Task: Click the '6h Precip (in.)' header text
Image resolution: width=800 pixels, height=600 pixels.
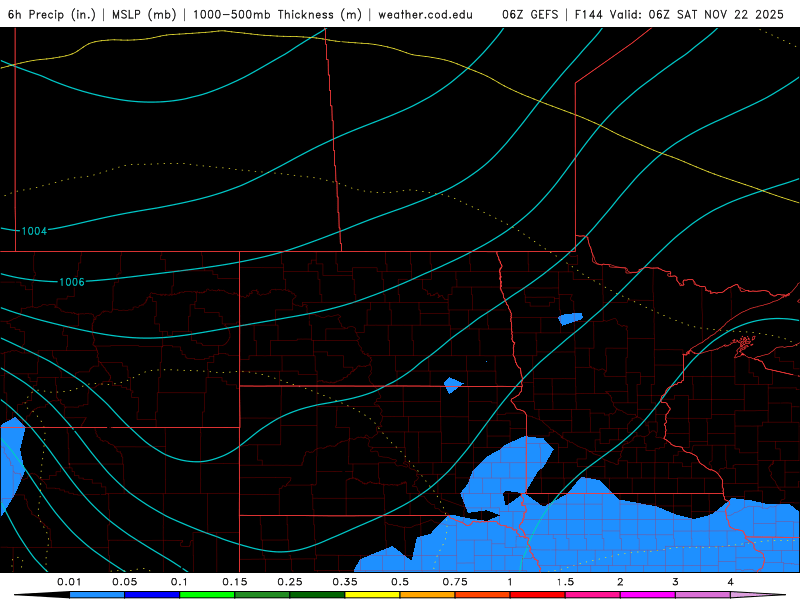Action: coord(52,14)
